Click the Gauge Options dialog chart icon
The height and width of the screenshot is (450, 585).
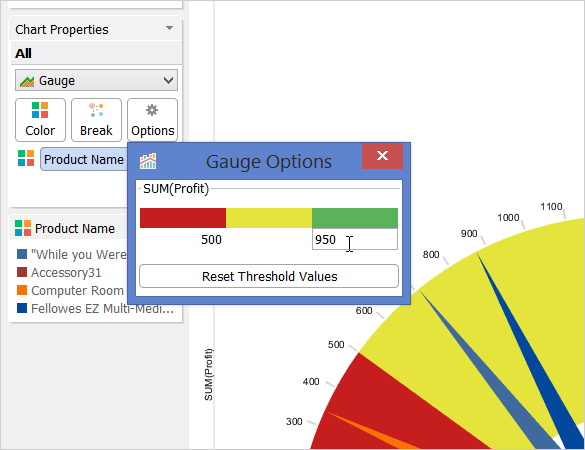point(148,161)
